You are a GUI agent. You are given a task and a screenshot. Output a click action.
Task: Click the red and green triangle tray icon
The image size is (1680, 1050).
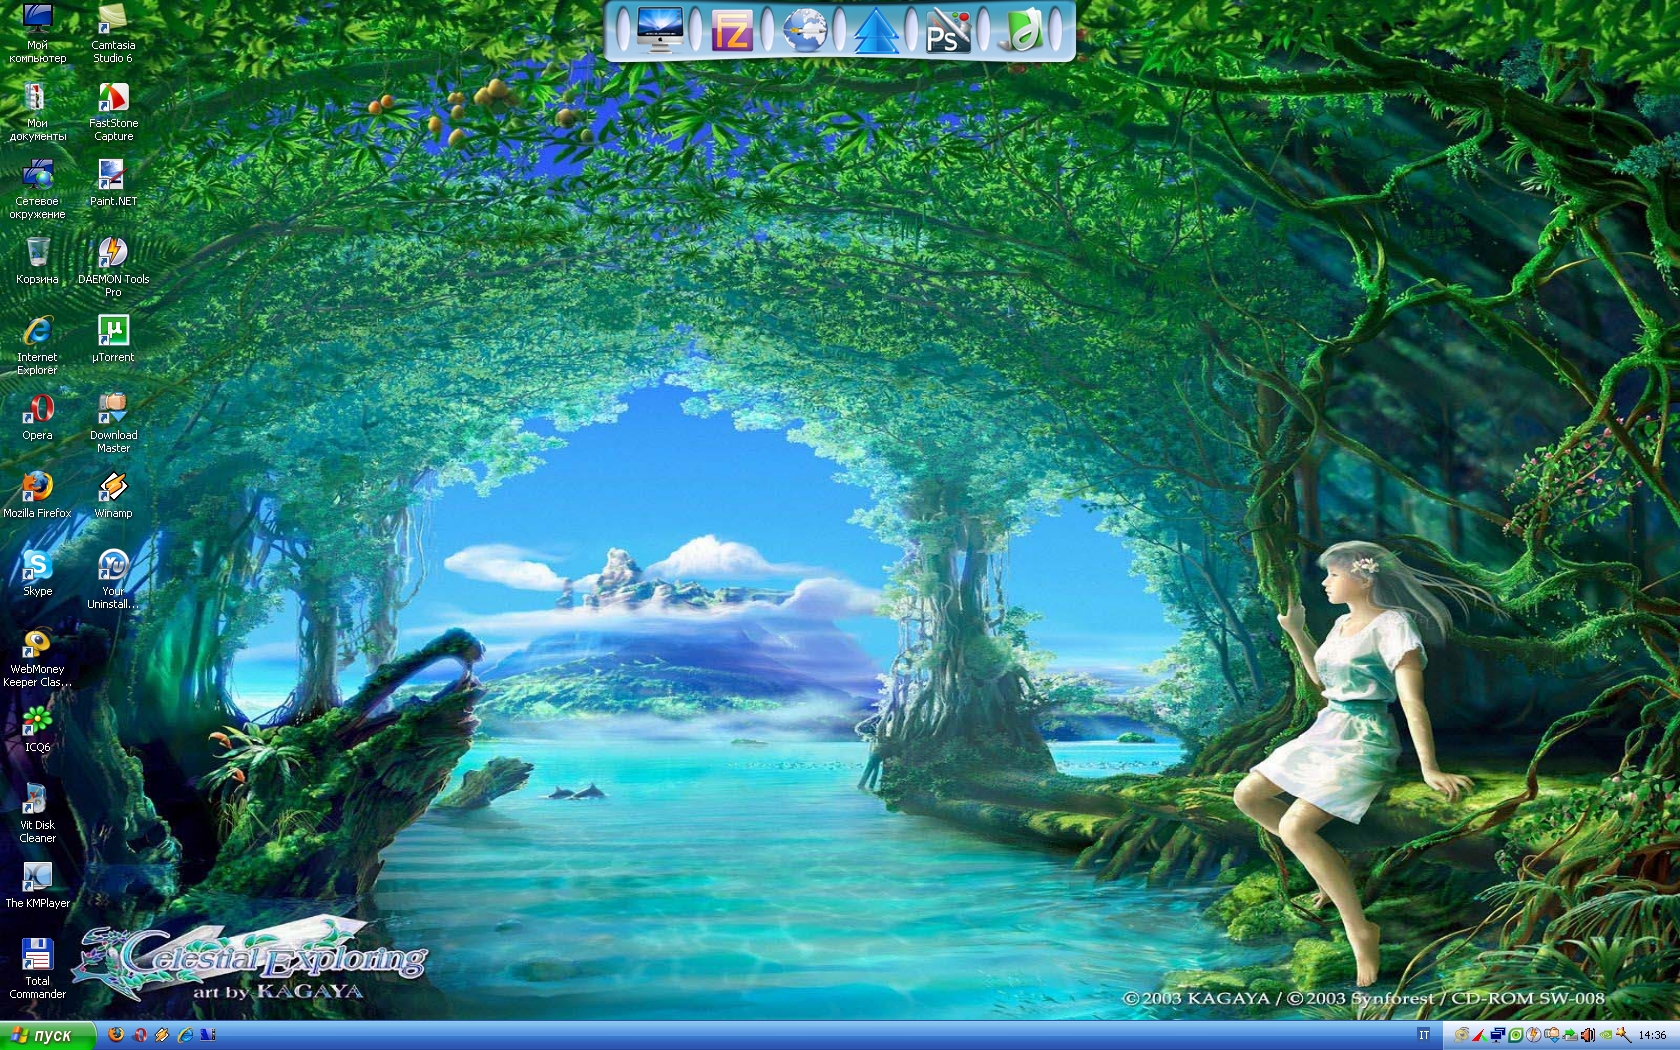(1480, 1035)
